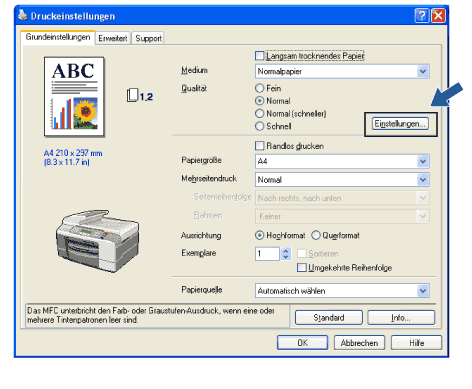Click the Standard button
This screenshot has width=472, height=389.
pyautogui.click(x=329, y=317)
